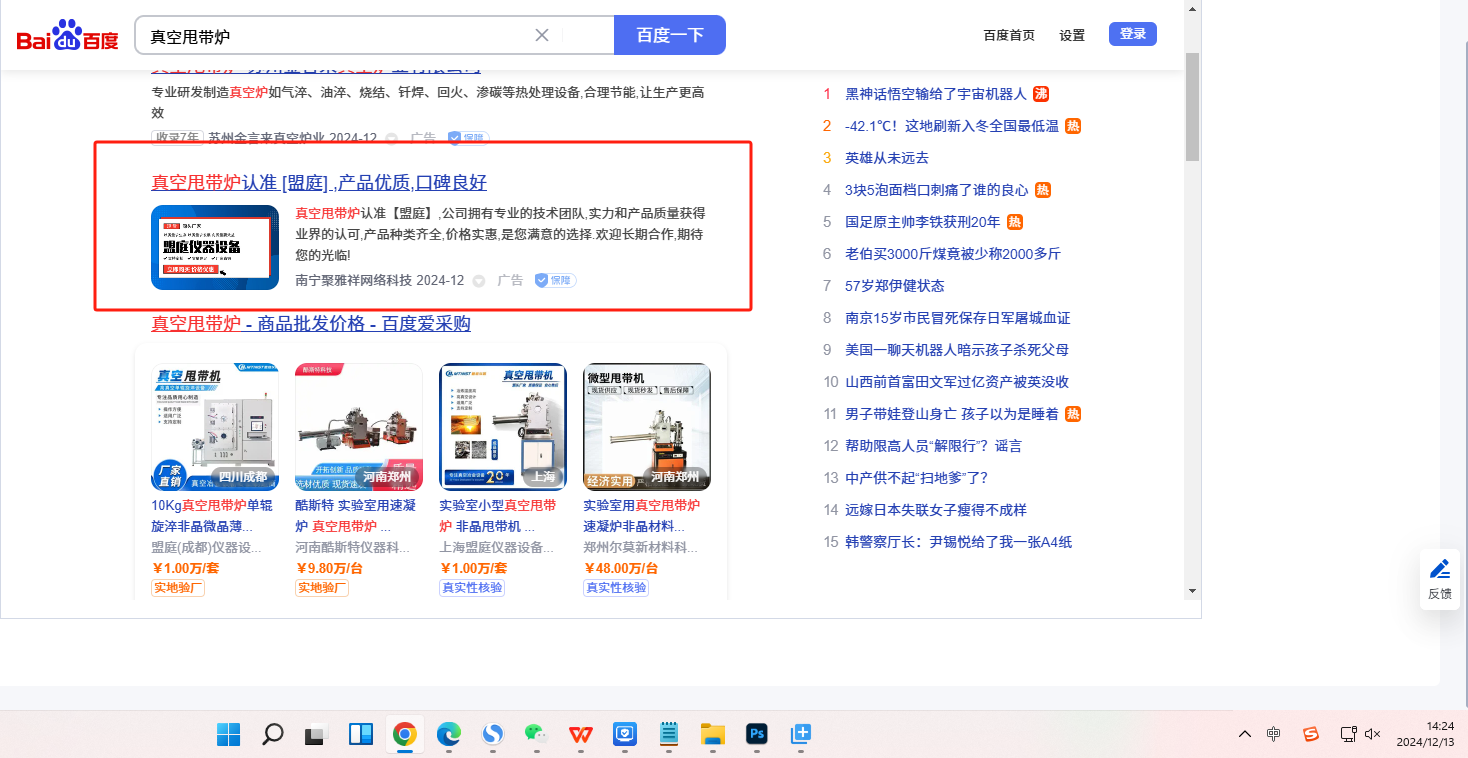Launch WPS Office from the taskbar

tap(581, 734)
